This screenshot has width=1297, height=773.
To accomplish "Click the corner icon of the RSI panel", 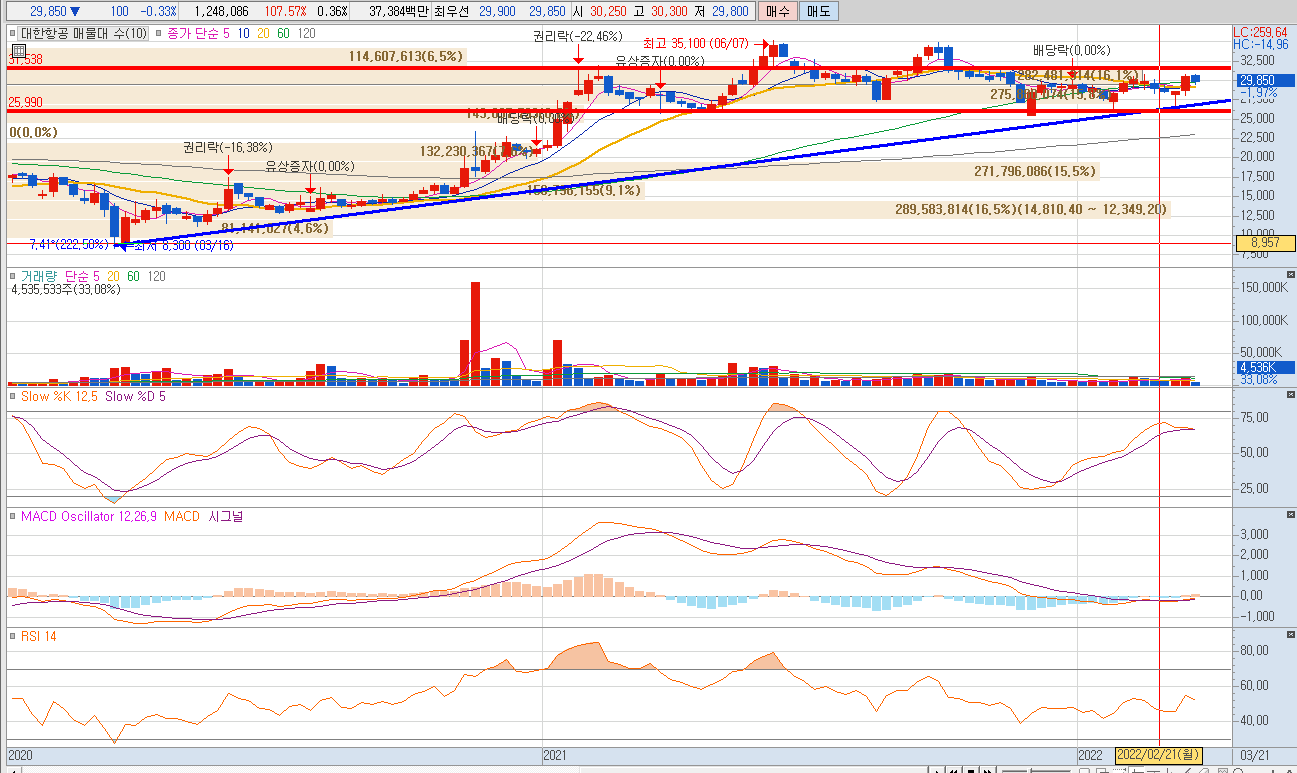I will [x=1289, y=635].
